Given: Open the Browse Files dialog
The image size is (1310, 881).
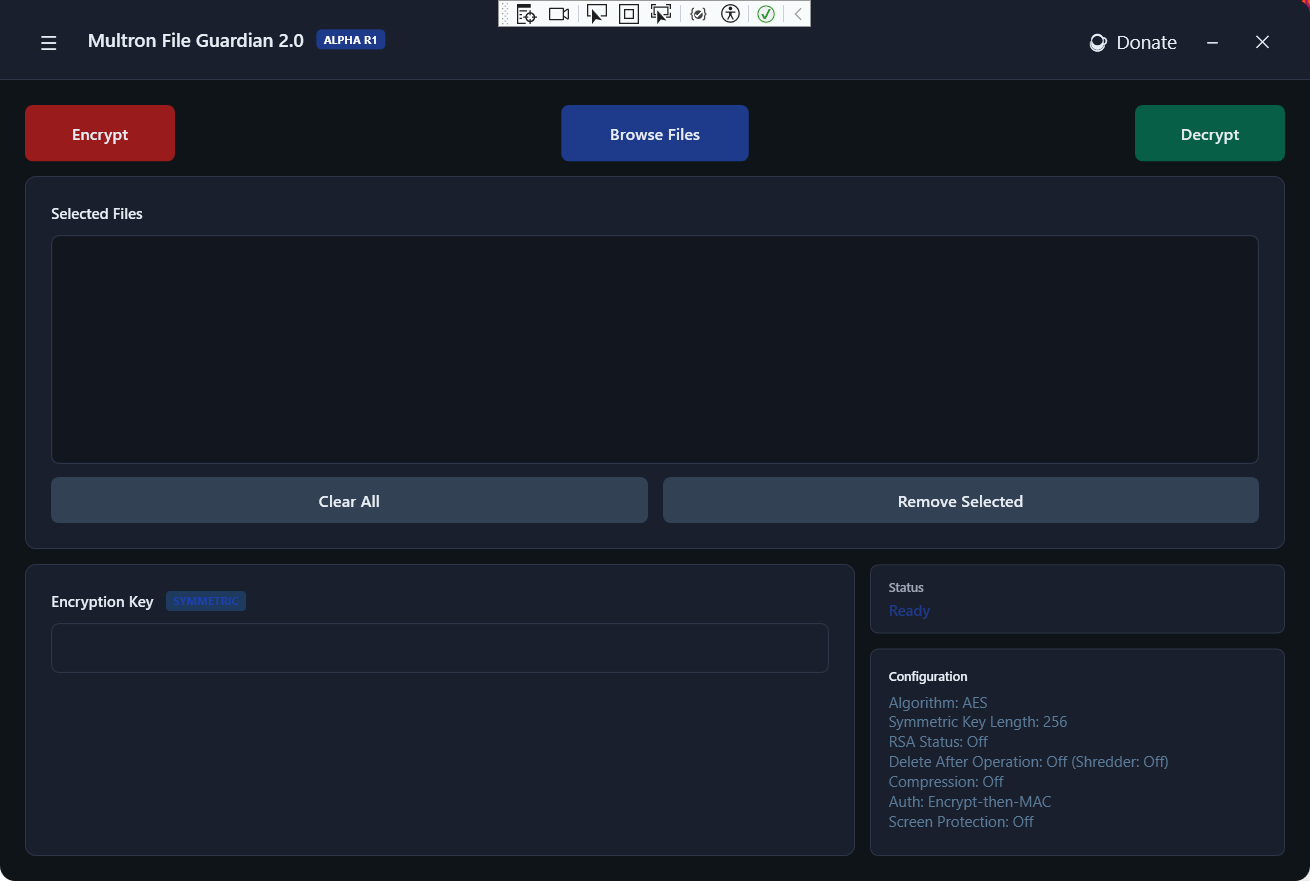Looking at the screenshot, I should click(x=655, y=133).
